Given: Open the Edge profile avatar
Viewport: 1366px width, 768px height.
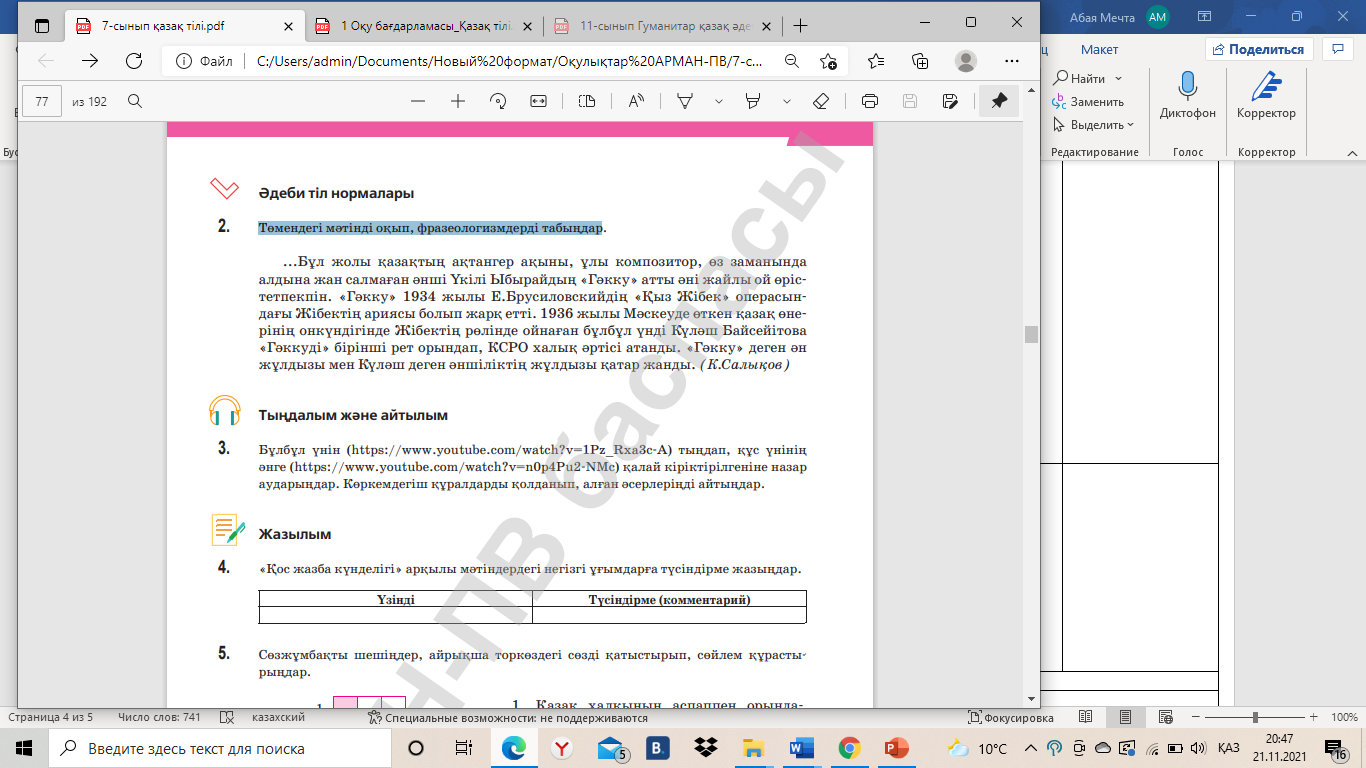Looking at the screenshot, I should click(x=965, y=61).
